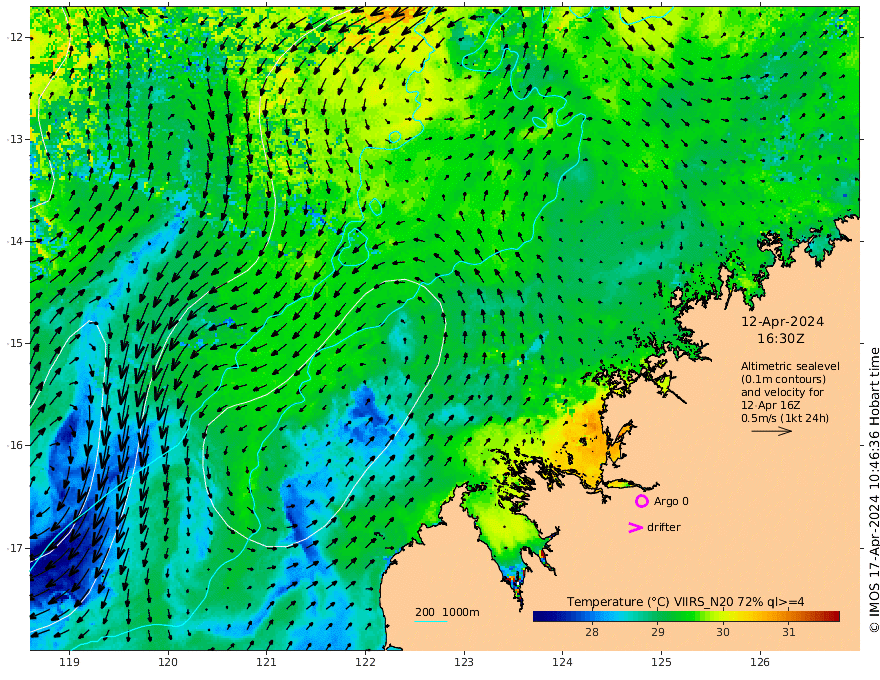Click the magenta Argo circle legend marker
This screenshot has height=680, width=880.
coord(641,501)
